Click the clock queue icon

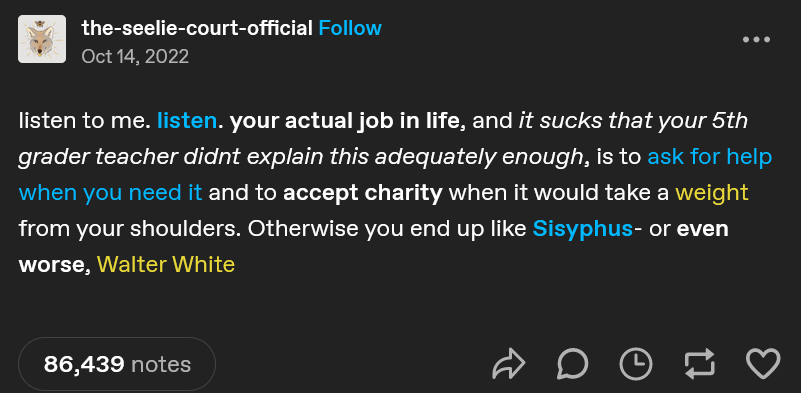point(636,364)
